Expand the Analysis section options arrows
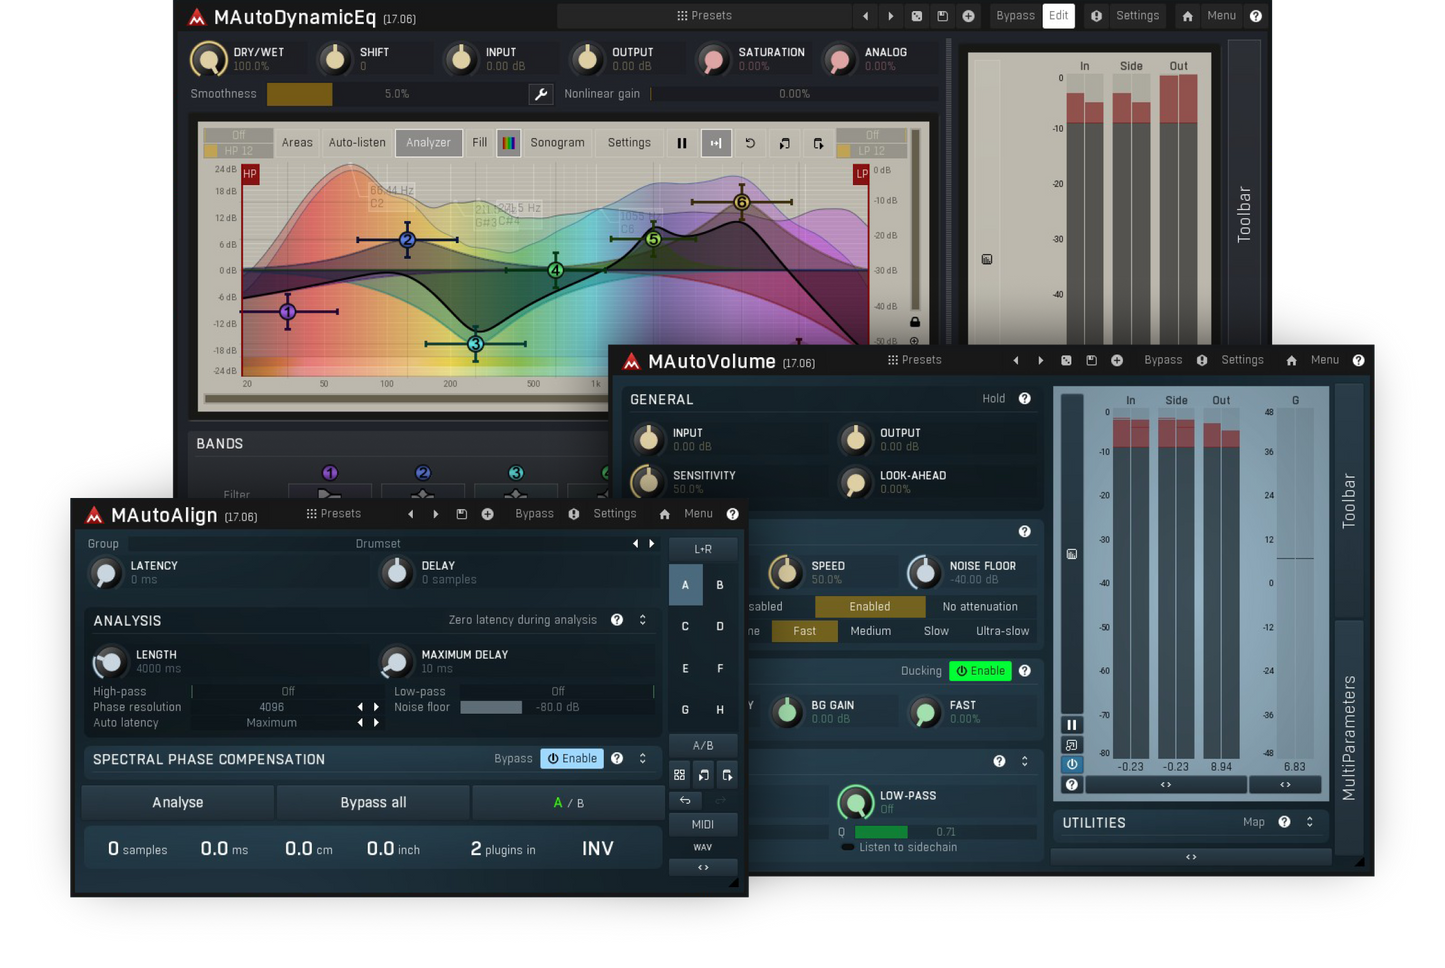This screenshot has height=968, width=1445. [x=642, y=620]
